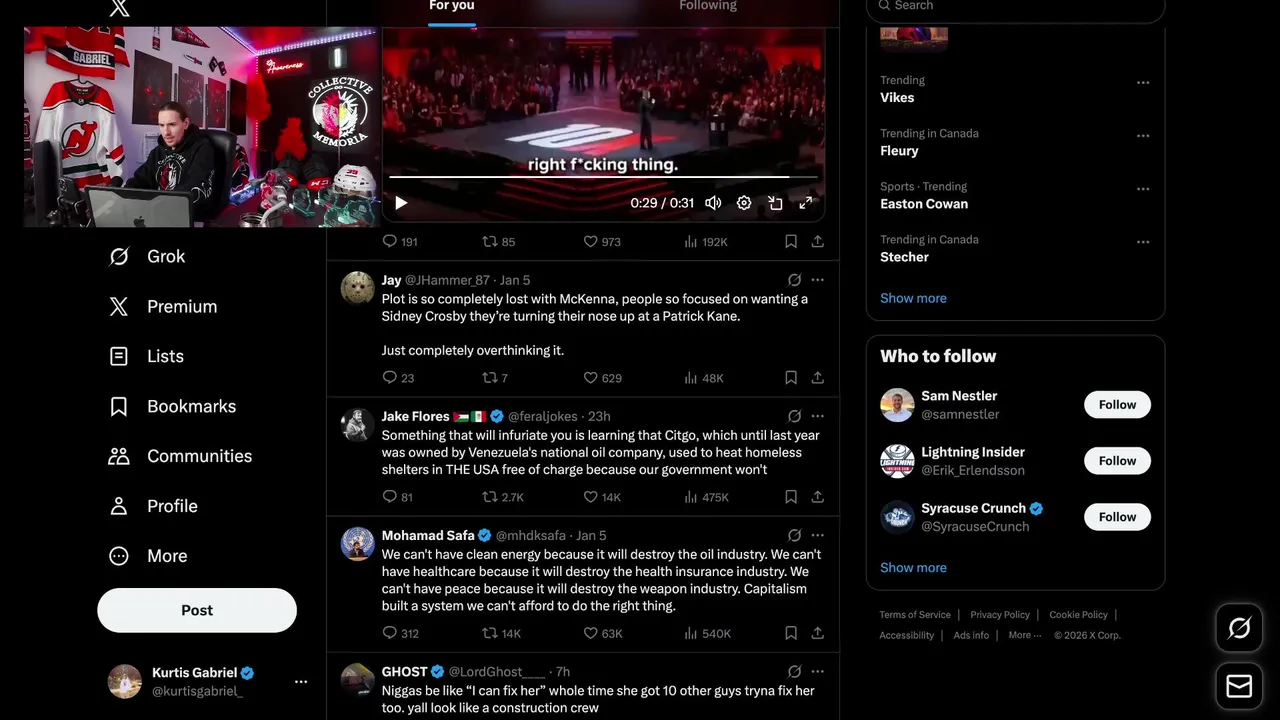
Task: Reply to Mohamad Safa's post
Action: (390, 633)
